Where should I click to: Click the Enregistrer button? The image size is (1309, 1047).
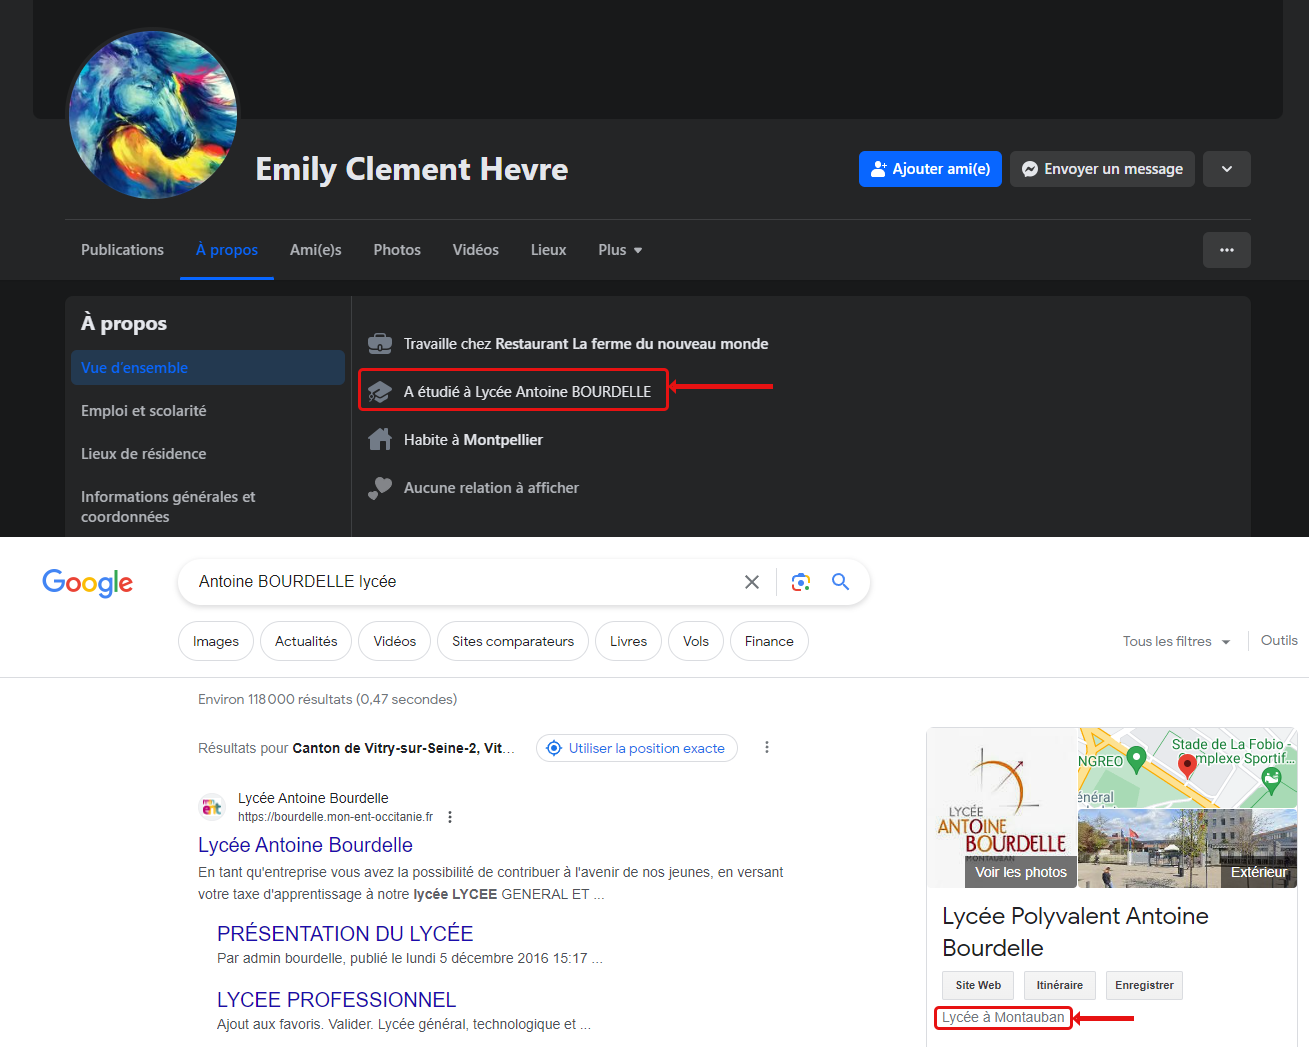(x=1144, y=985)
